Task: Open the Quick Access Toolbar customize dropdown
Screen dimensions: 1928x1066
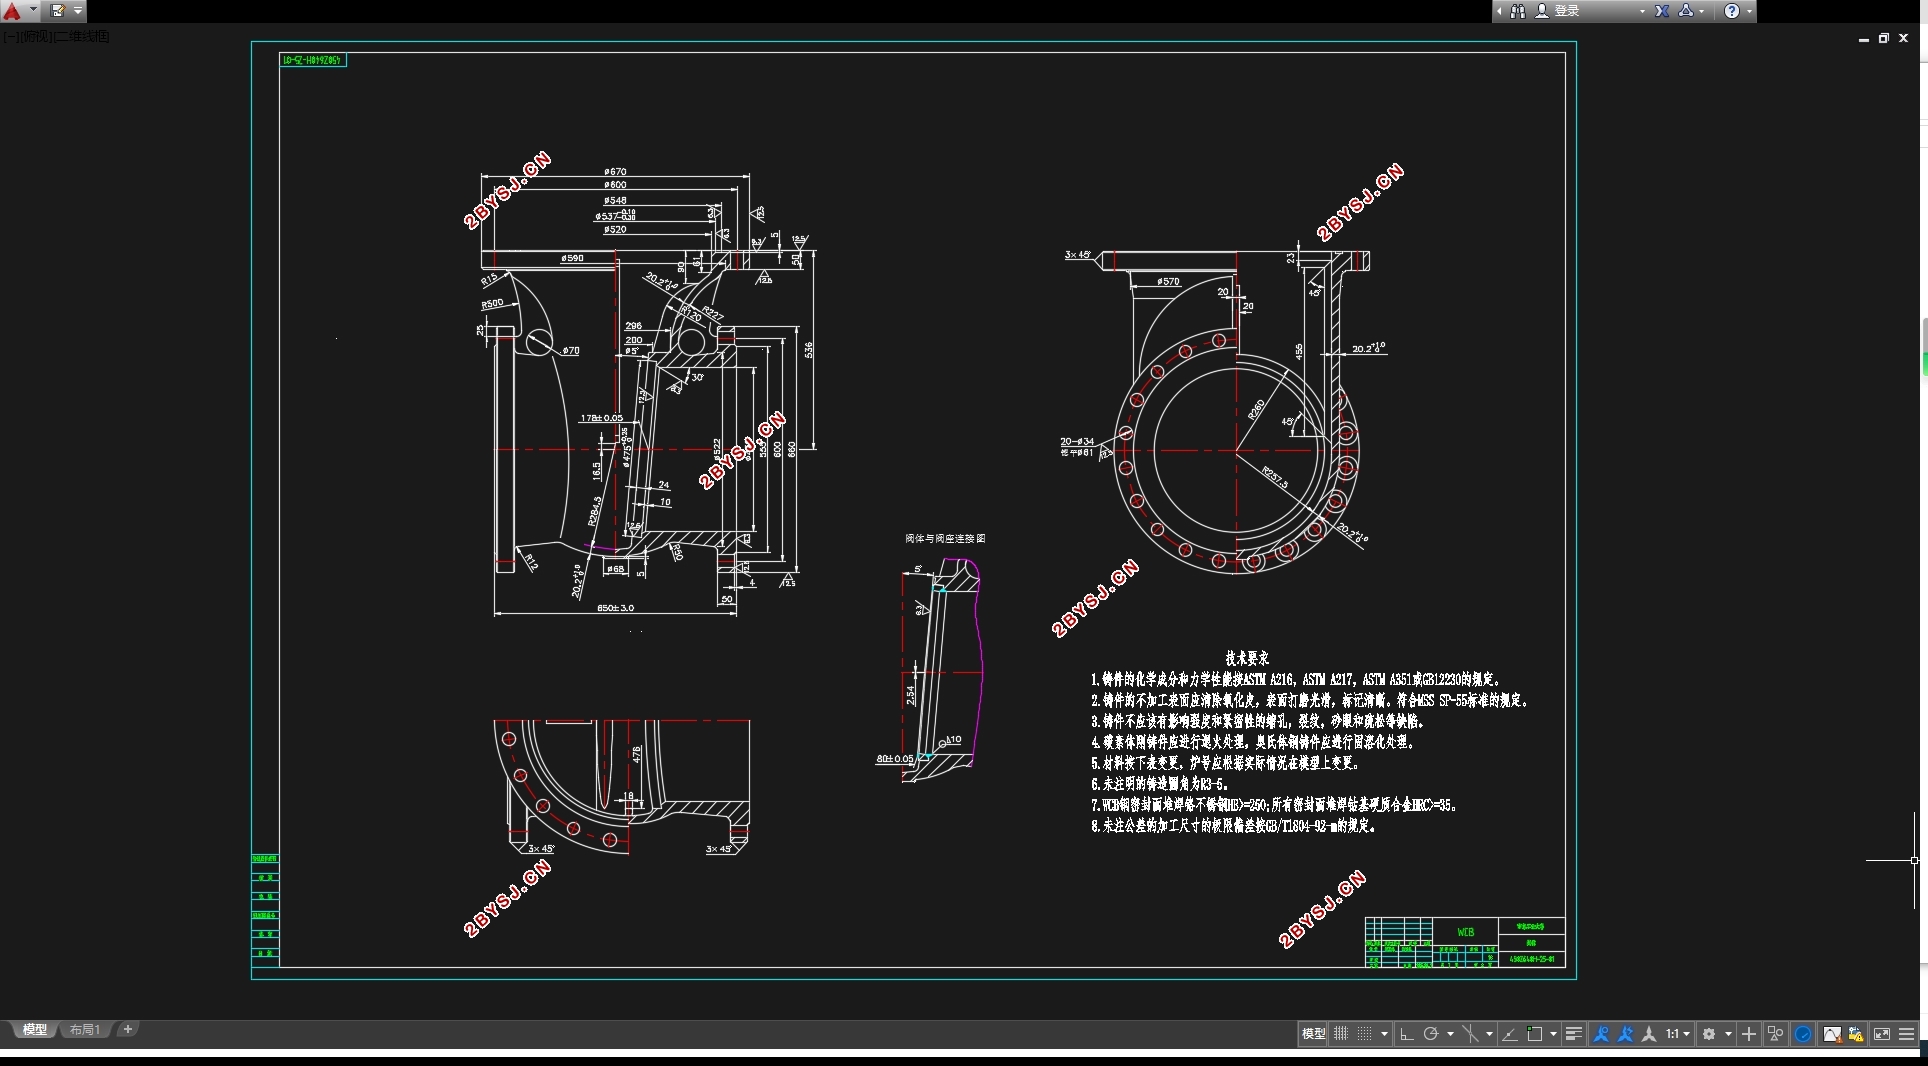Action: tap(78, 11)
